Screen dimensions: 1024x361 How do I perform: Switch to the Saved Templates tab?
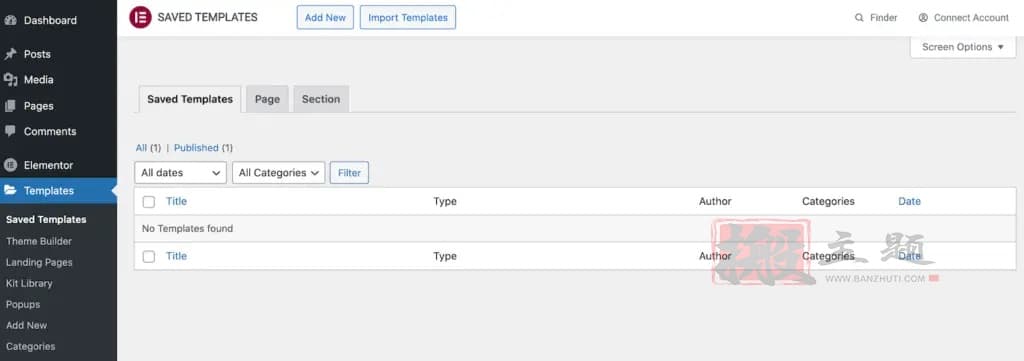(190, 99)
